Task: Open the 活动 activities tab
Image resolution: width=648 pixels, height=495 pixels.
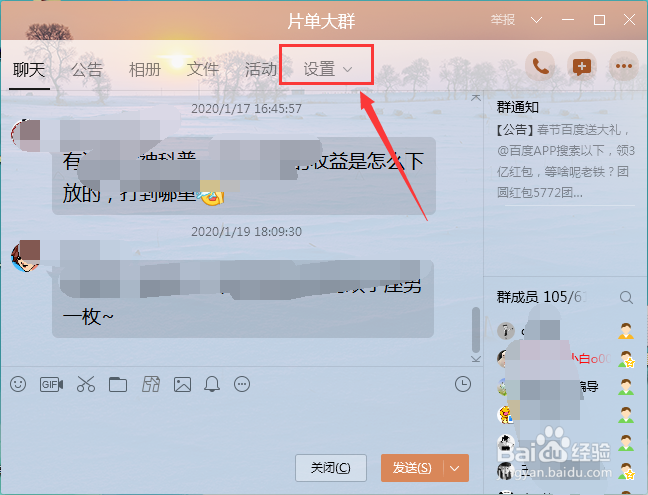Action: click(261, 69)
